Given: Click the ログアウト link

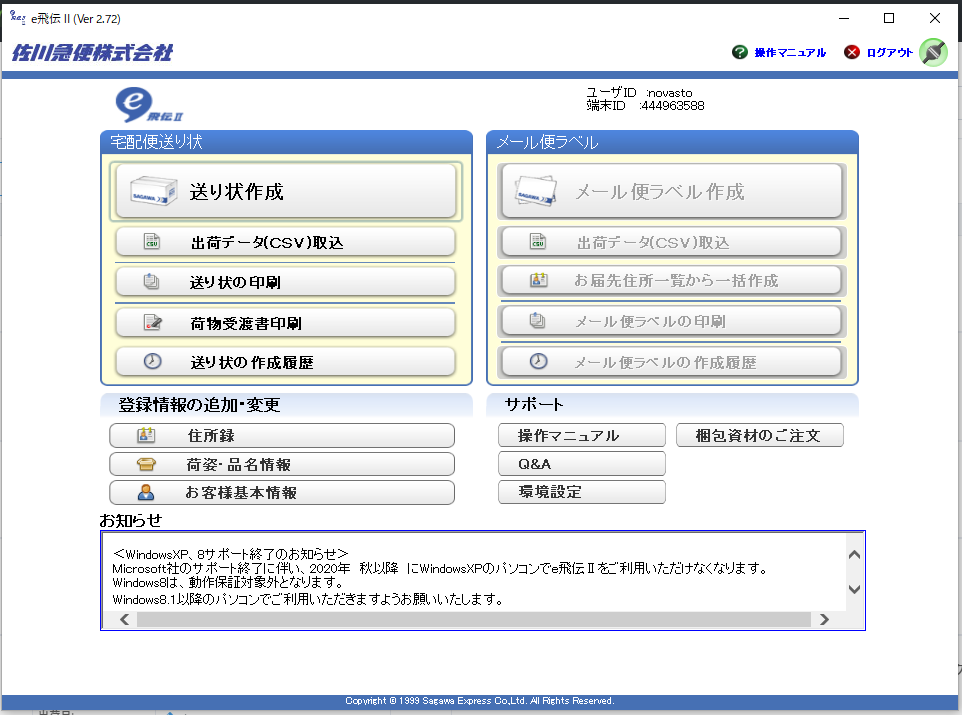Looking at the screenshot, I should point(890,53).
